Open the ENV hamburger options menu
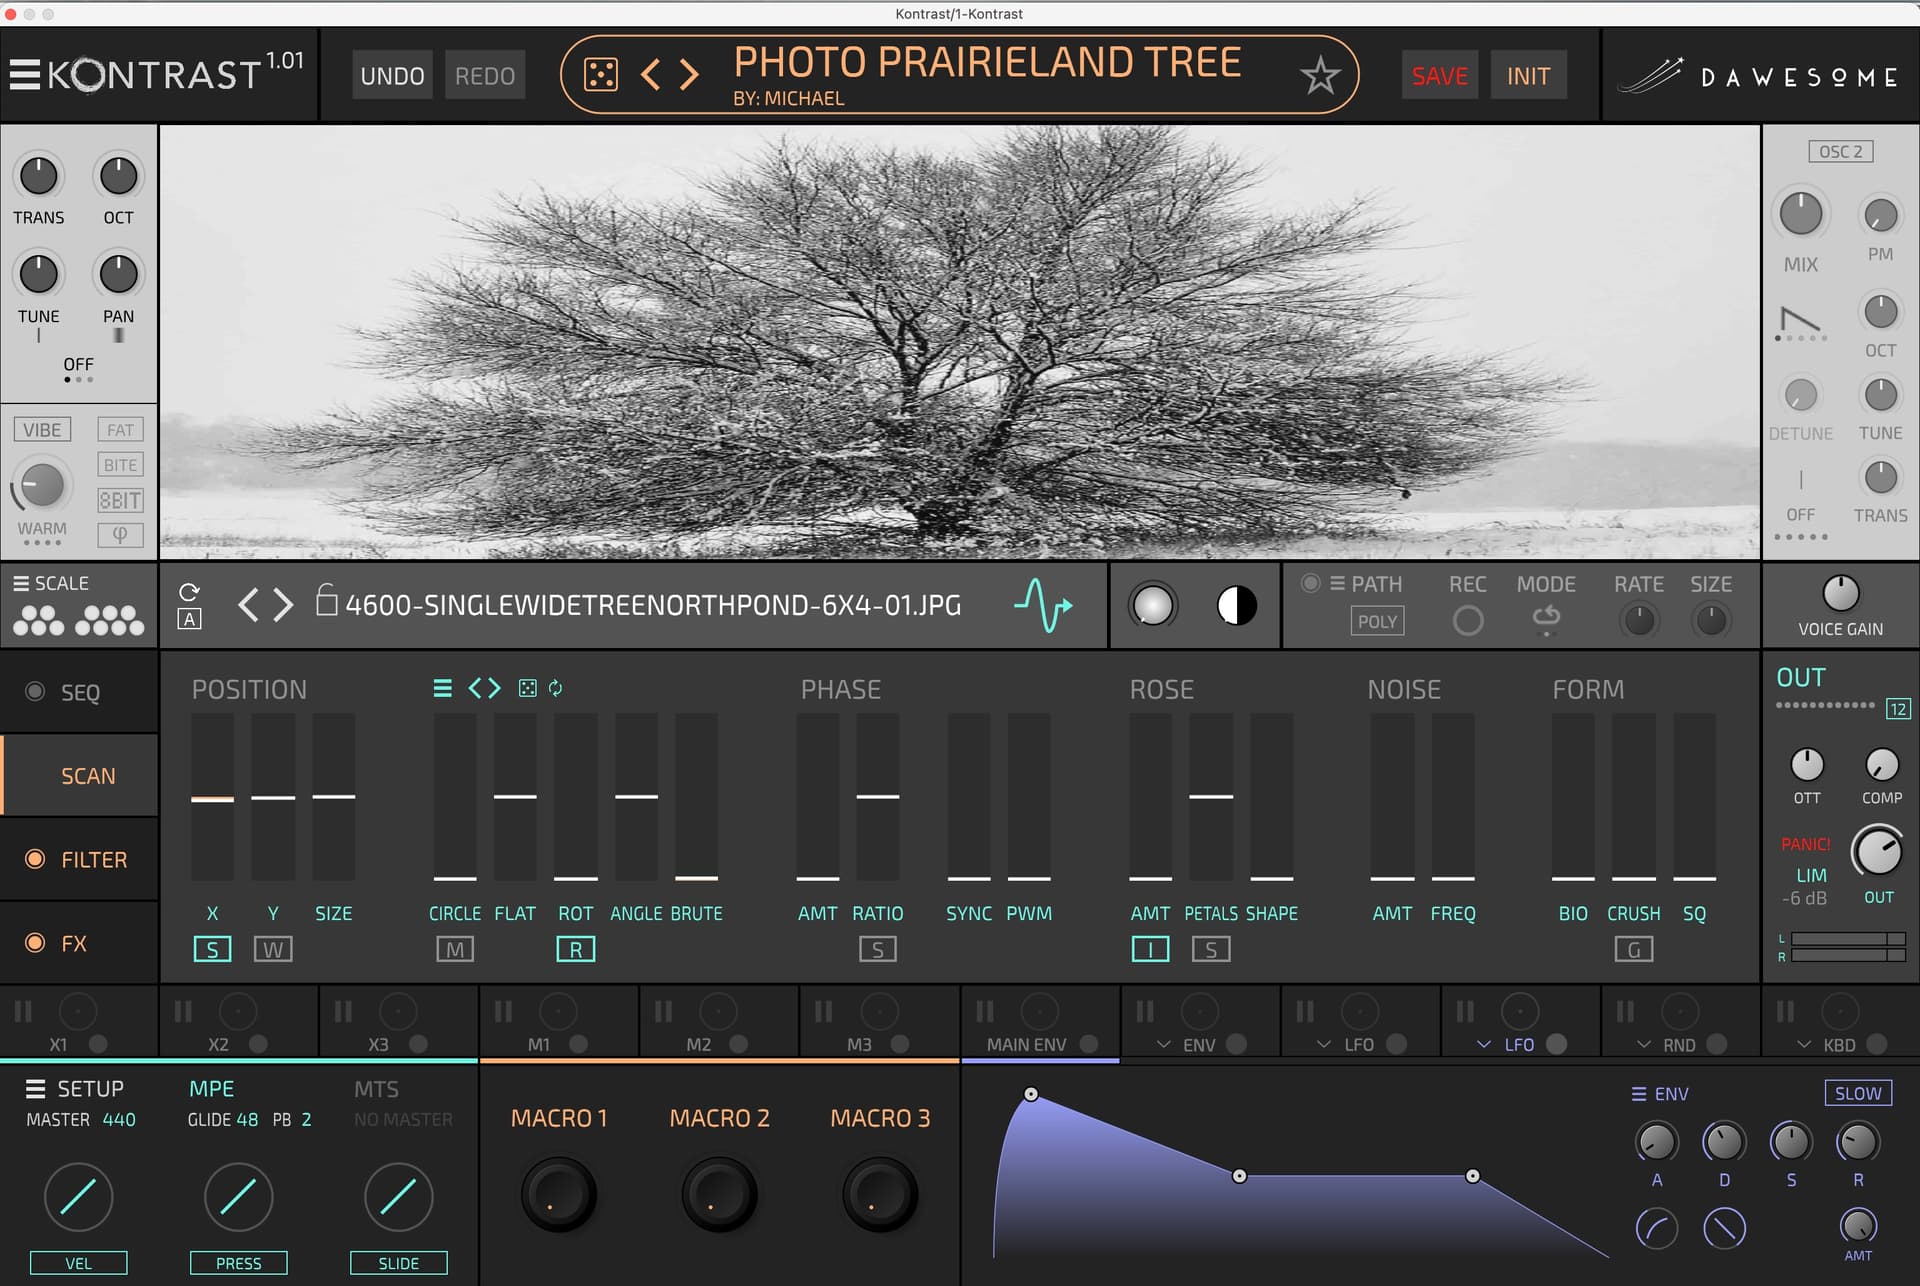1920x1286 pixels. pos(1639,1094)
